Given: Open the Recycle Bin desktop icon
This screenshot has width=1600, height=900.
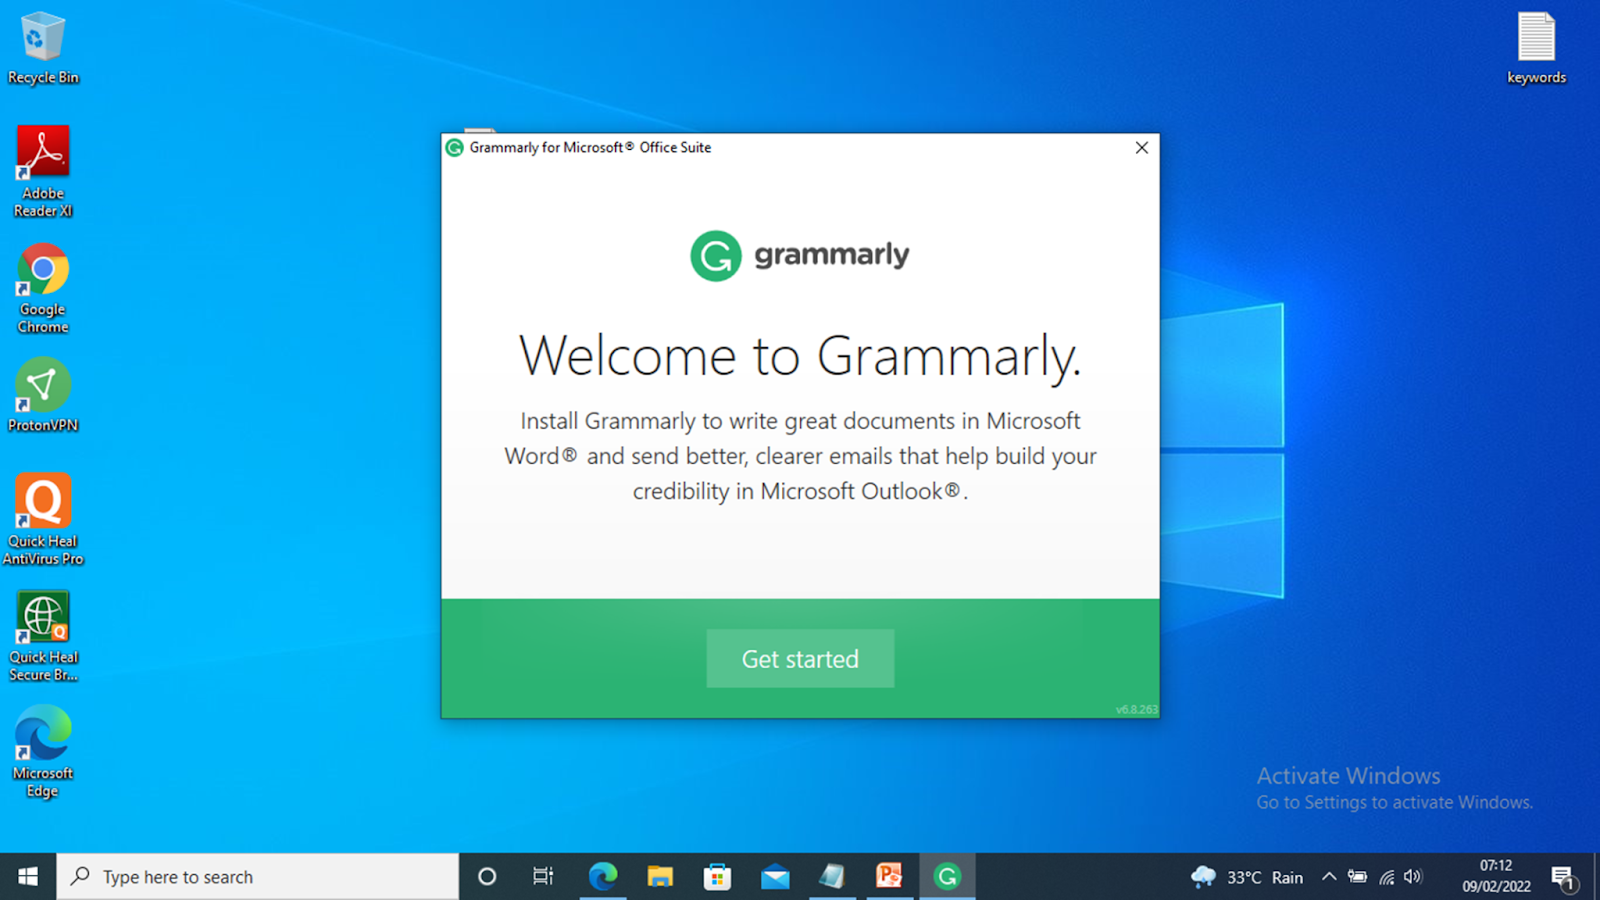Looking at the screenshot, I should [x=43, y=49].
